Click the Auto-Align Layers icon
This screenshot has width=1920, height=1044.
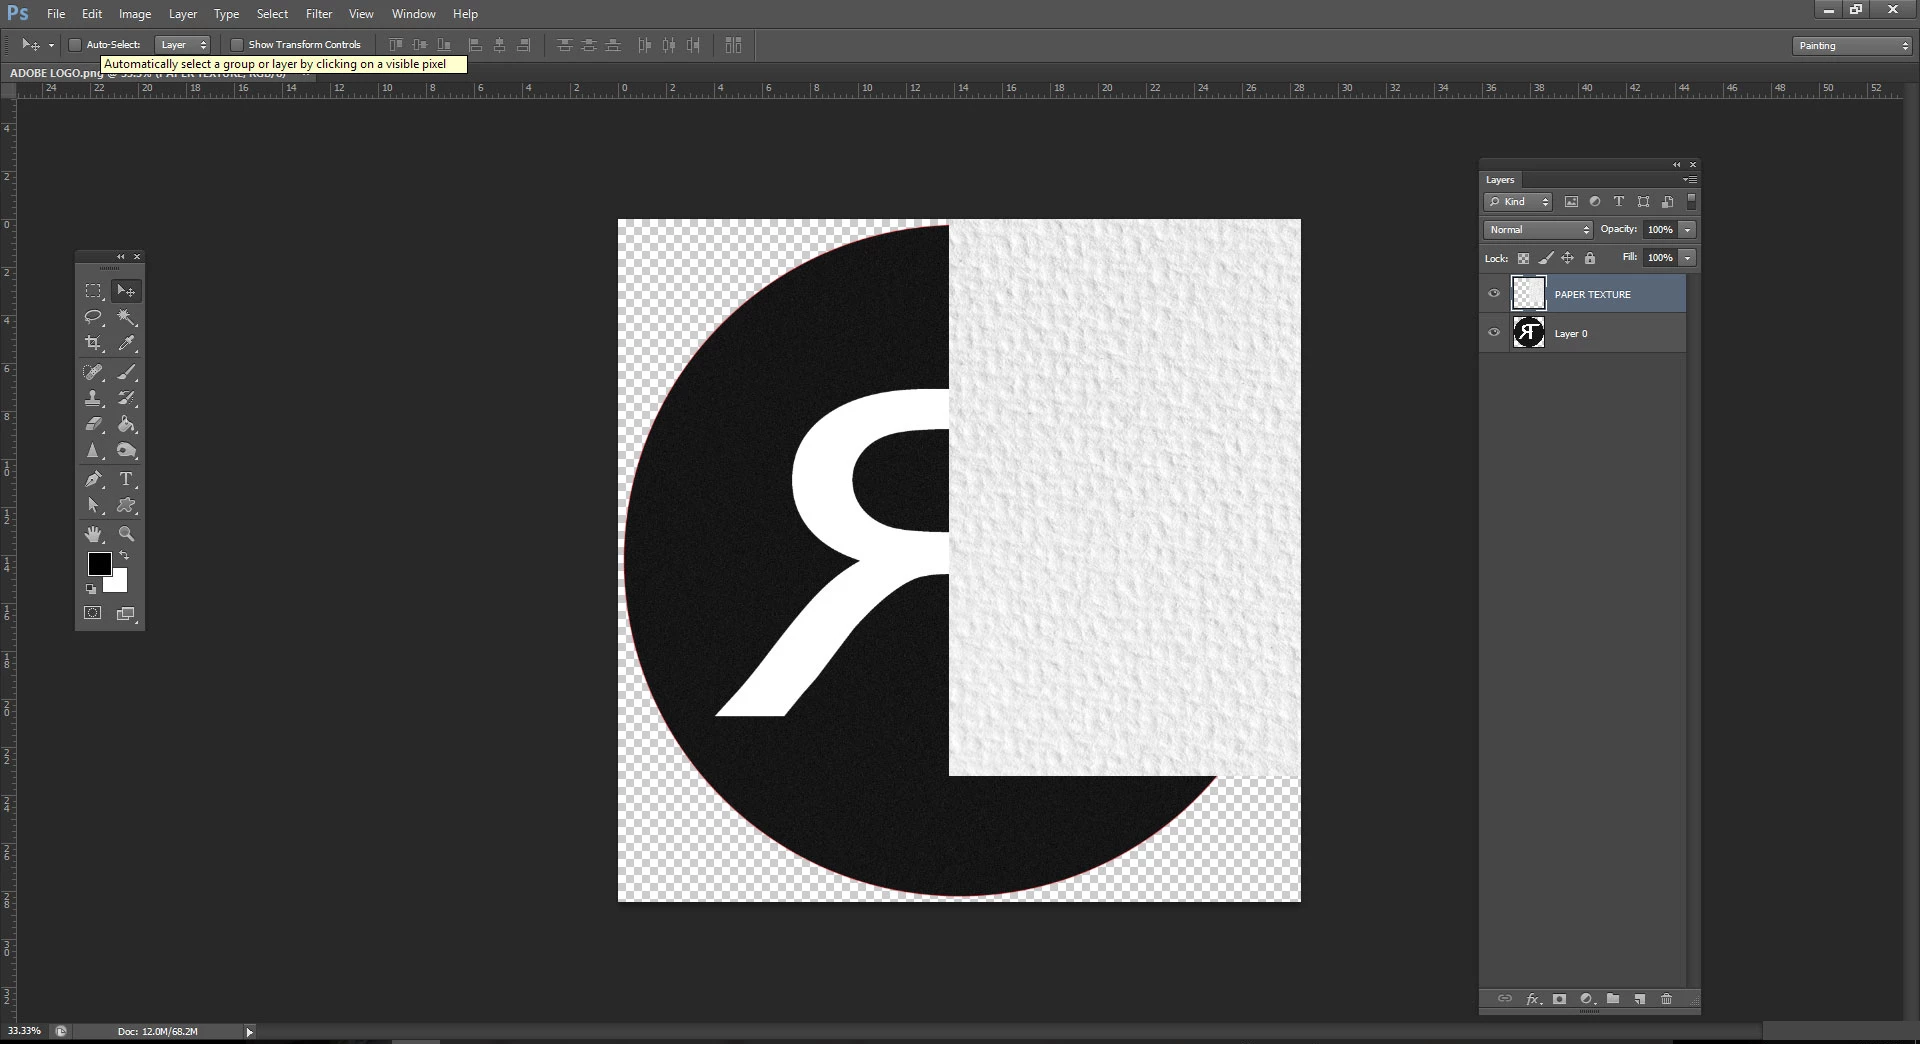733,45
